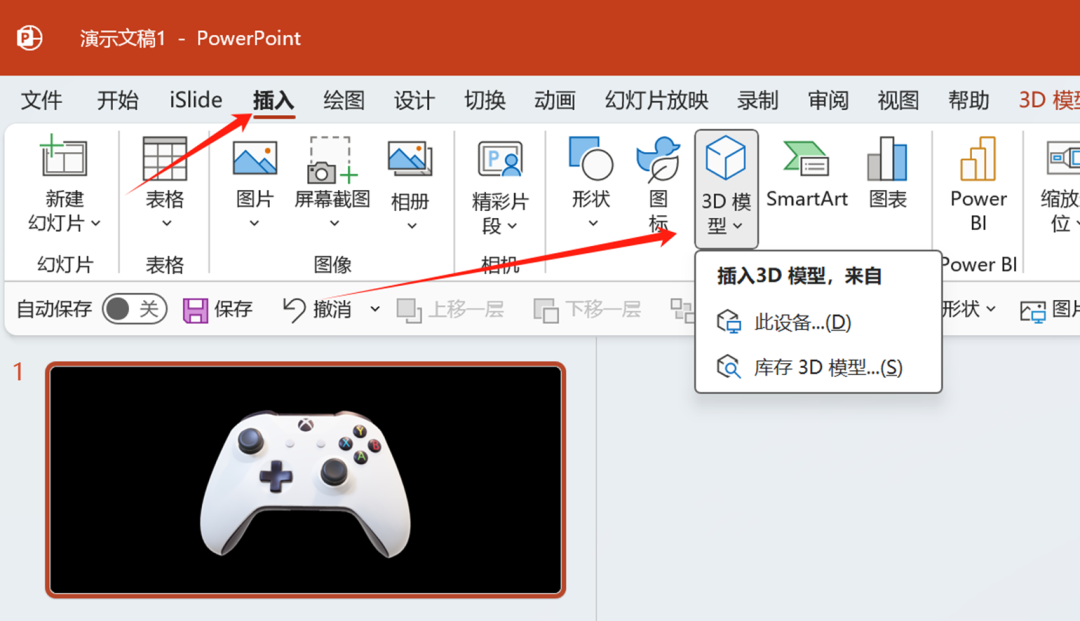Open the quick toolbar 形状 dropdown
Image resolution: width=1080 pixels, height=621 pixels.
click(990, 309)
